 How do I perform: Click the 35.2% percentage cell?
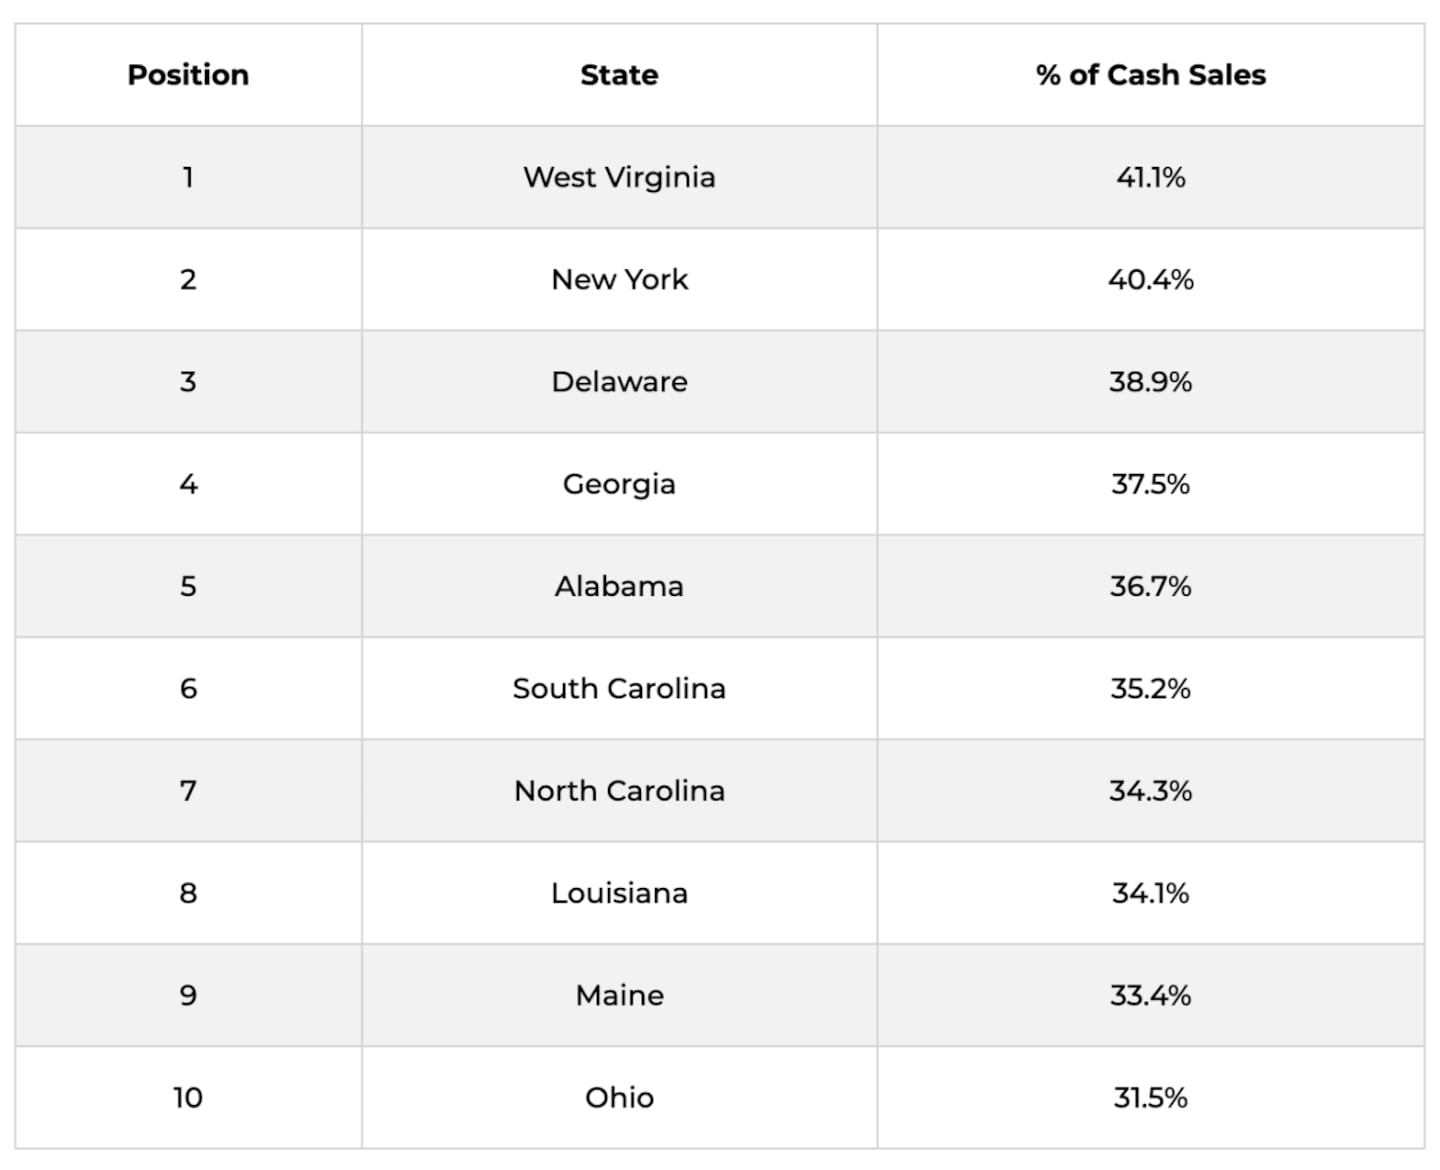tap(1150, 688)
